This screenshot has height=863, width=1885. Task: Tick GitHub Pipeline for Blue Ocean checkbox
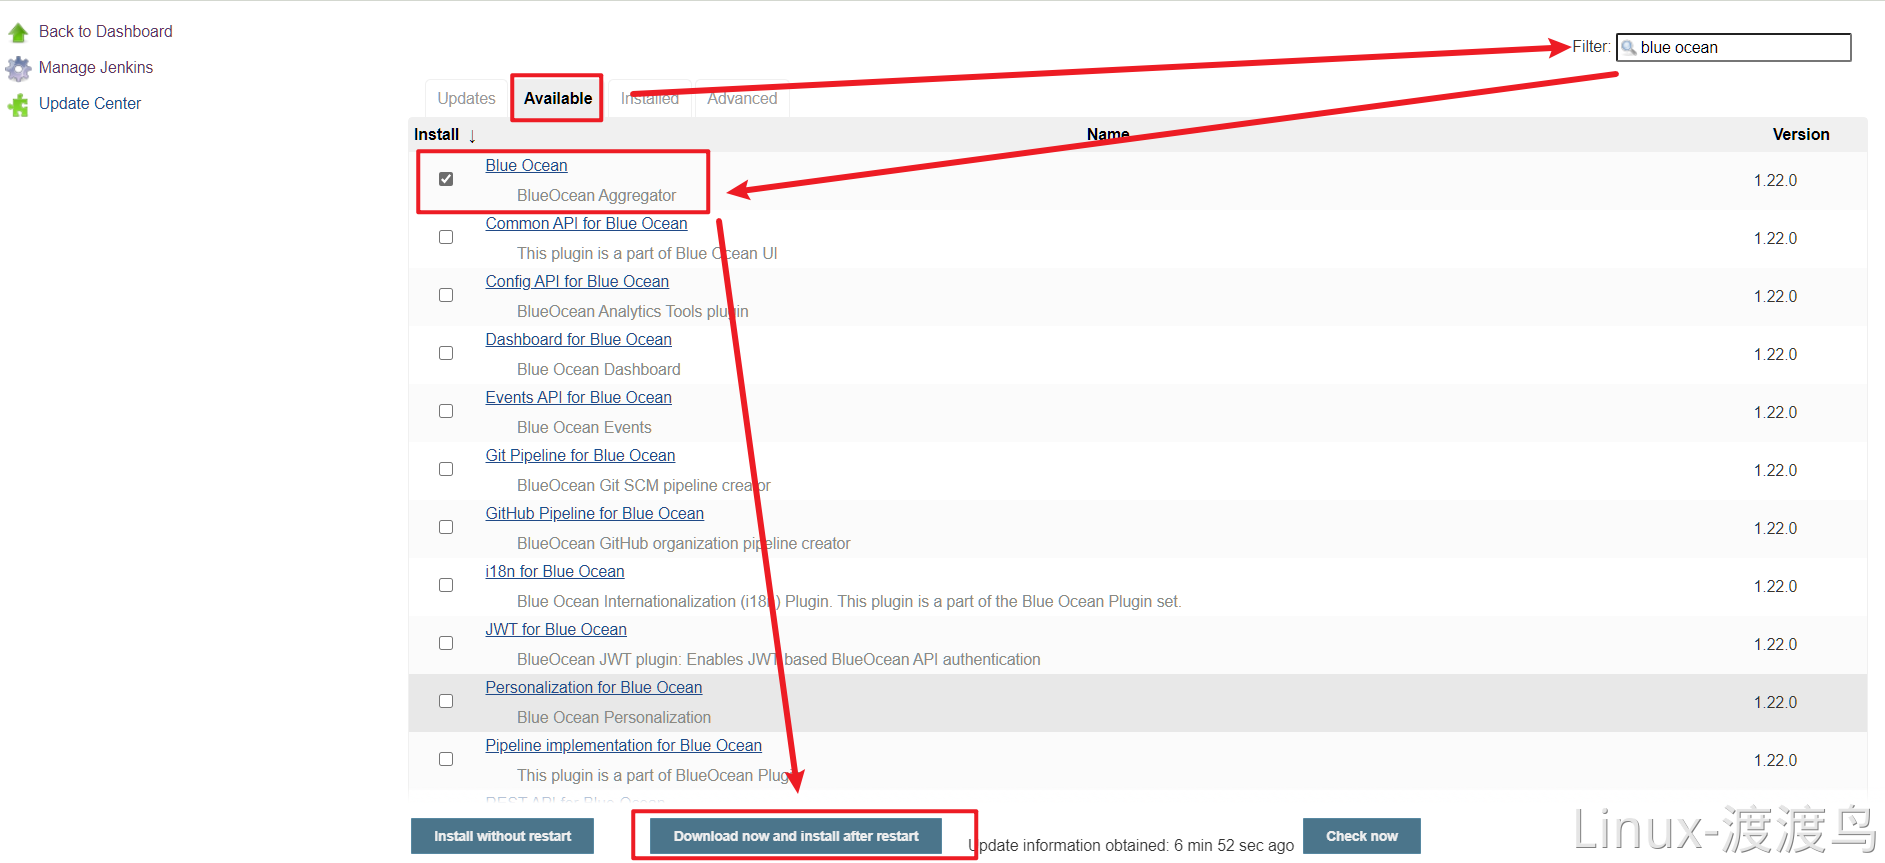[x=446, y=527]
